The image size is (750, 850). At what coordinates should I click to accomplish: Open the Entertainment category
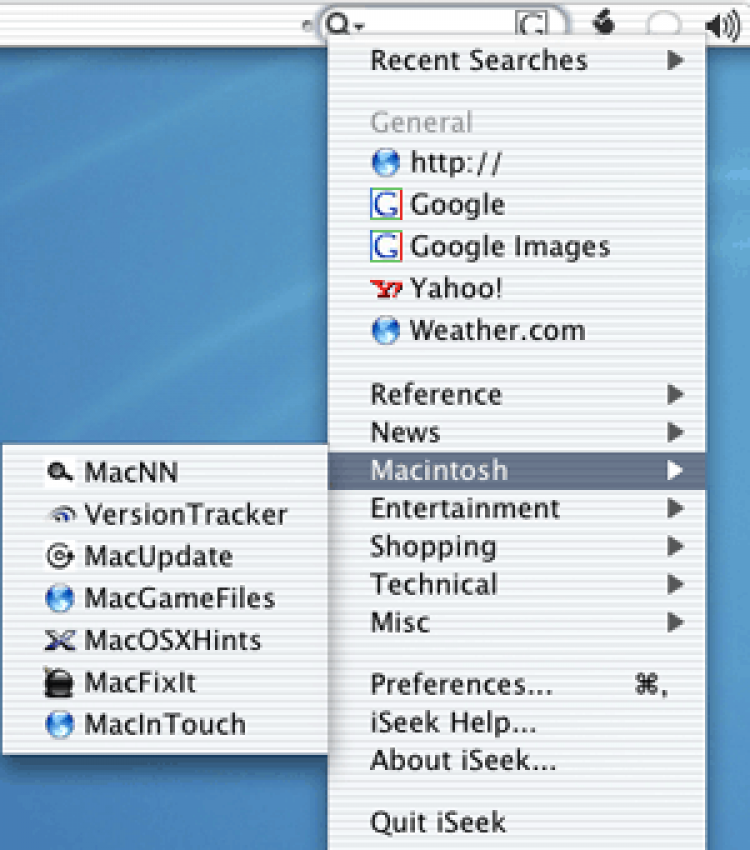[517, 508]
